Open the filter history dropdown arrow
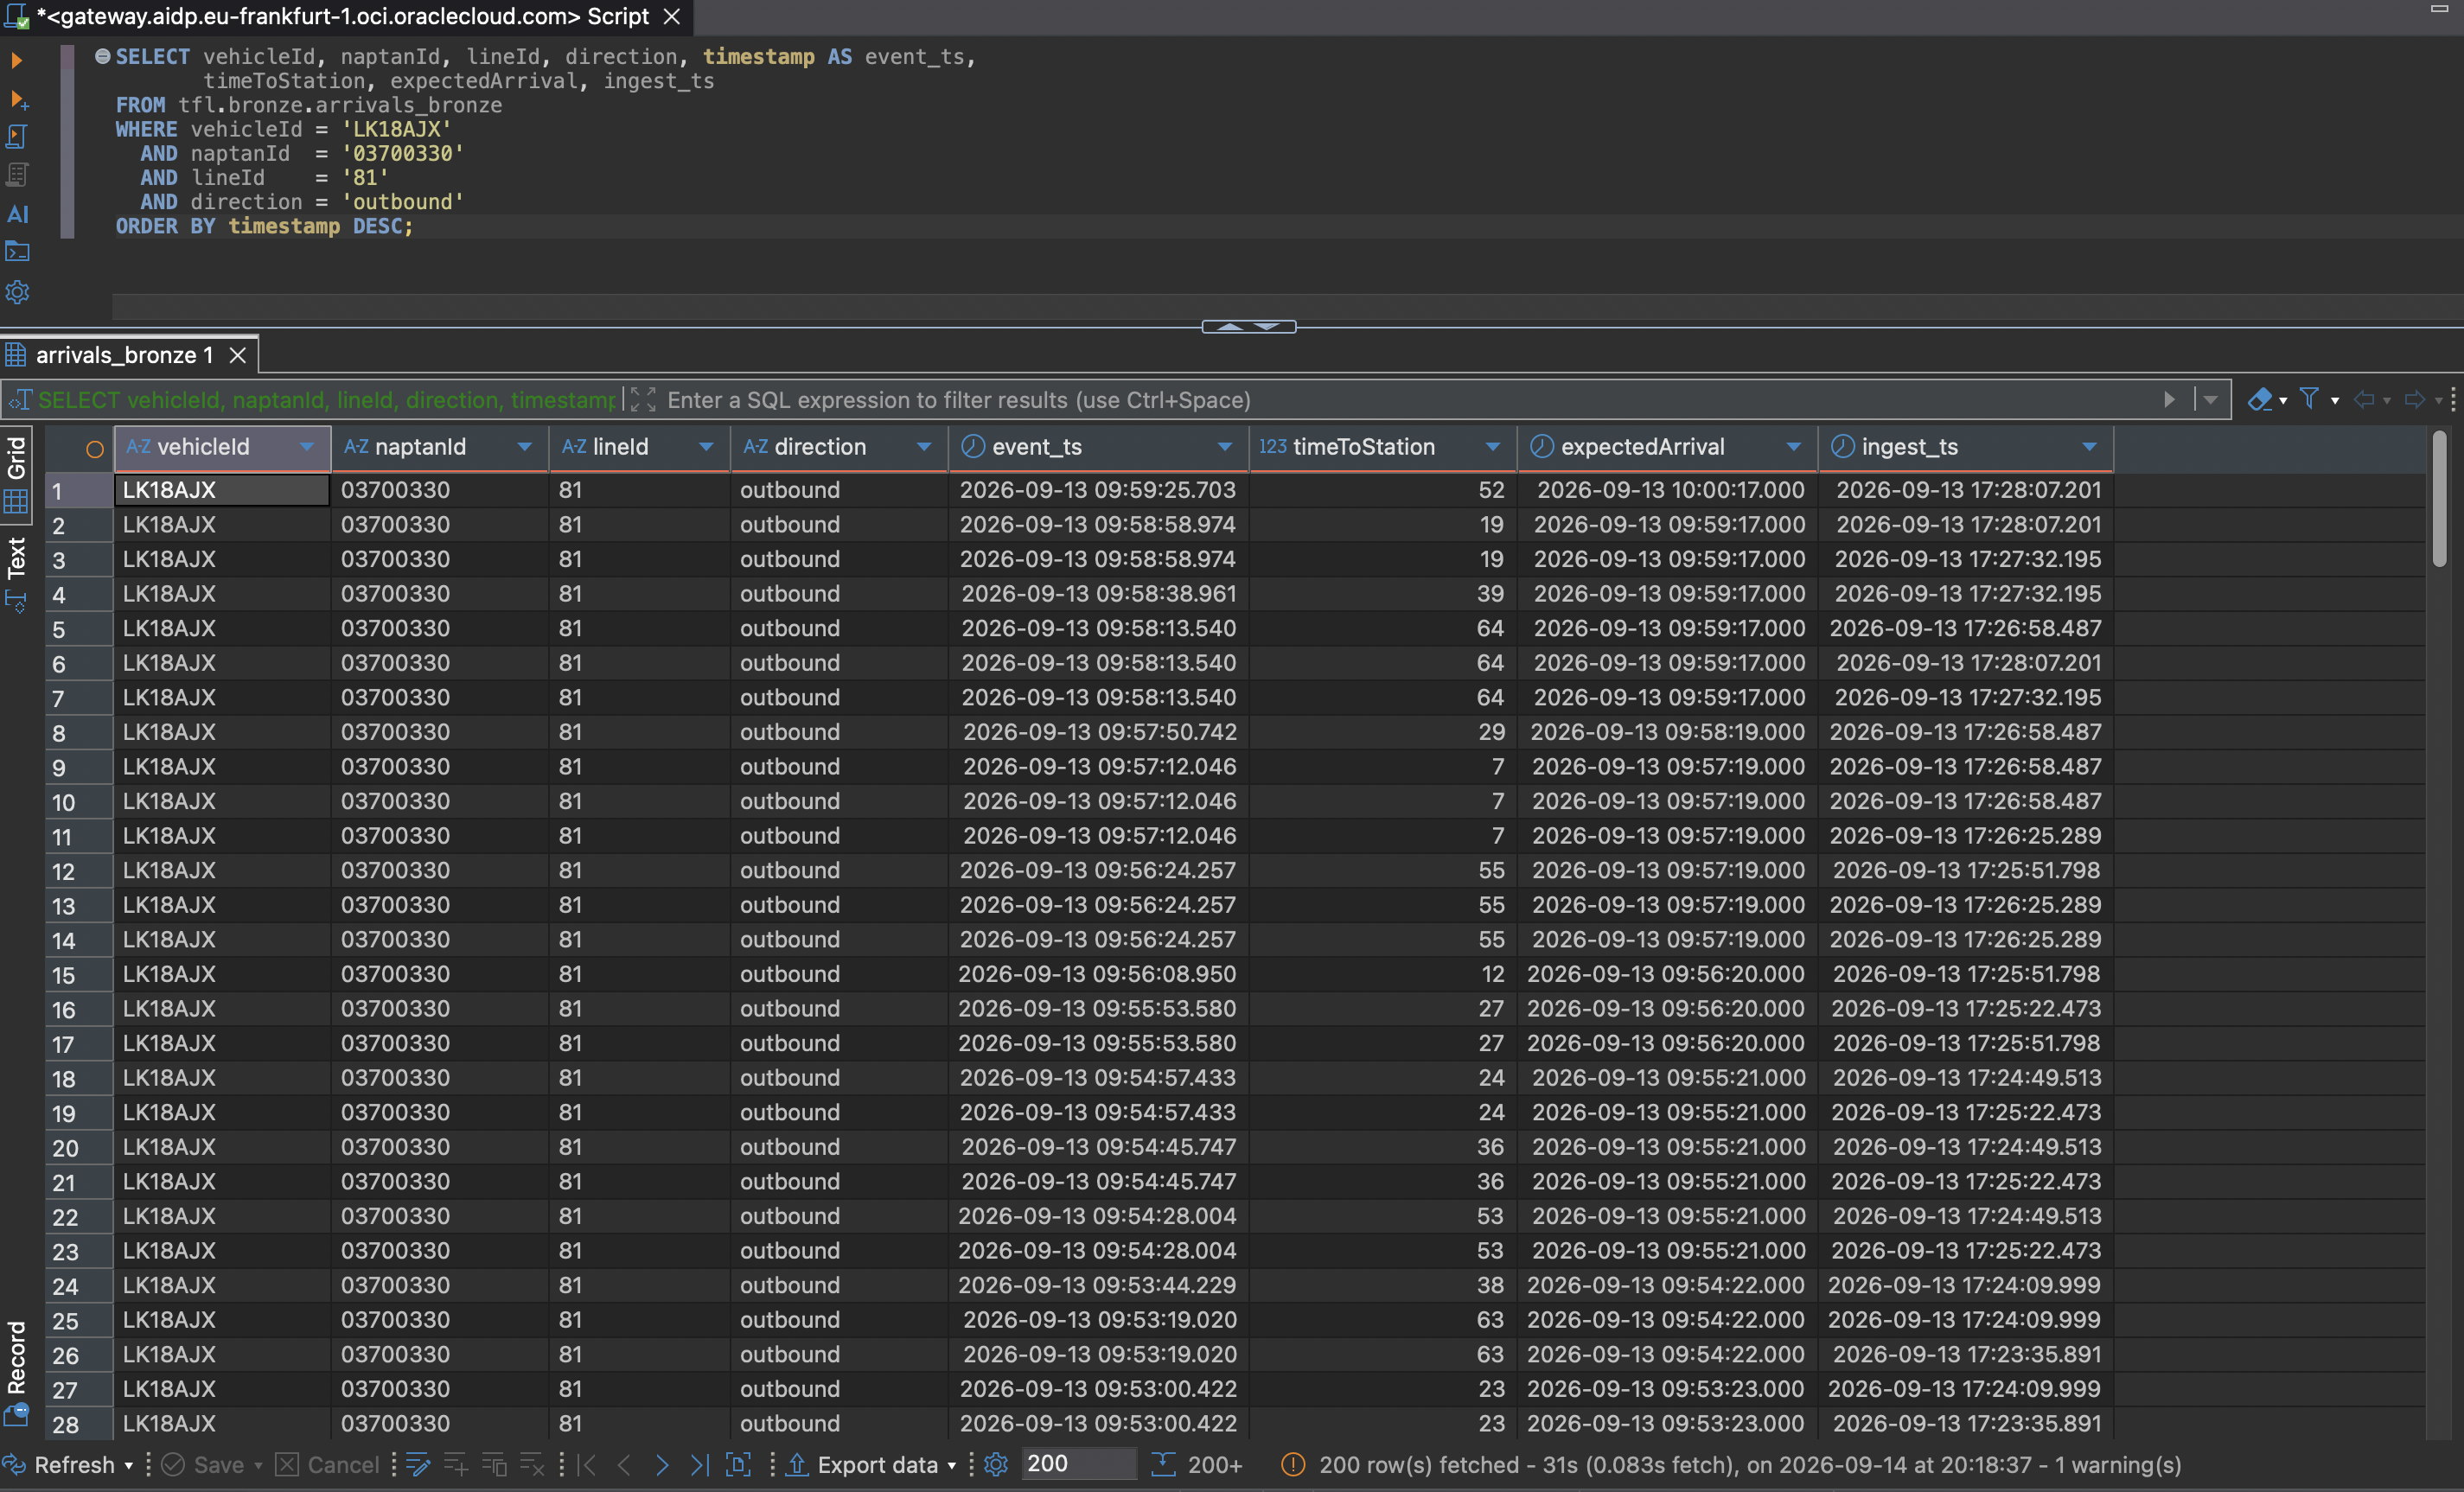The width and height of the screenshot is (2464, 1492). (x=2210, y=400)
